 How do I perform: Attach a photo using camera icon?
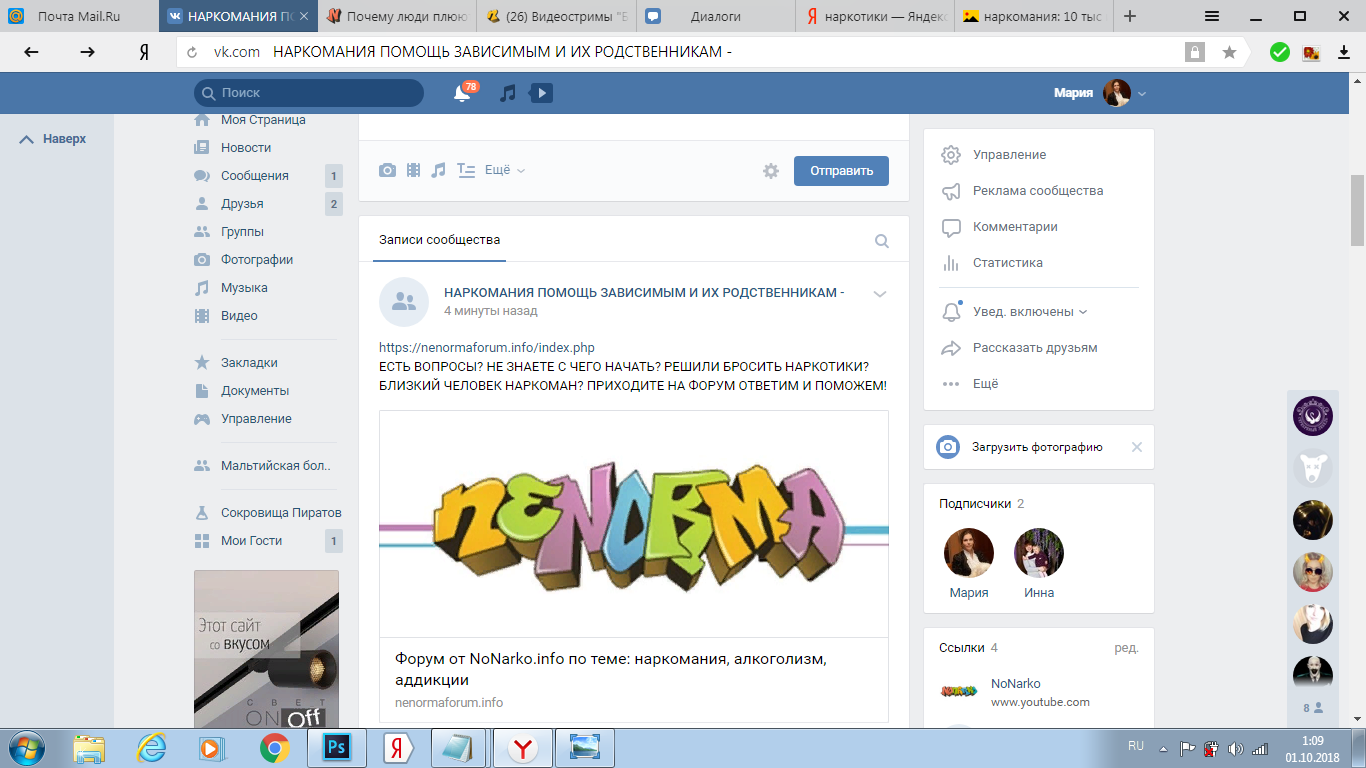tap(387, 171)
